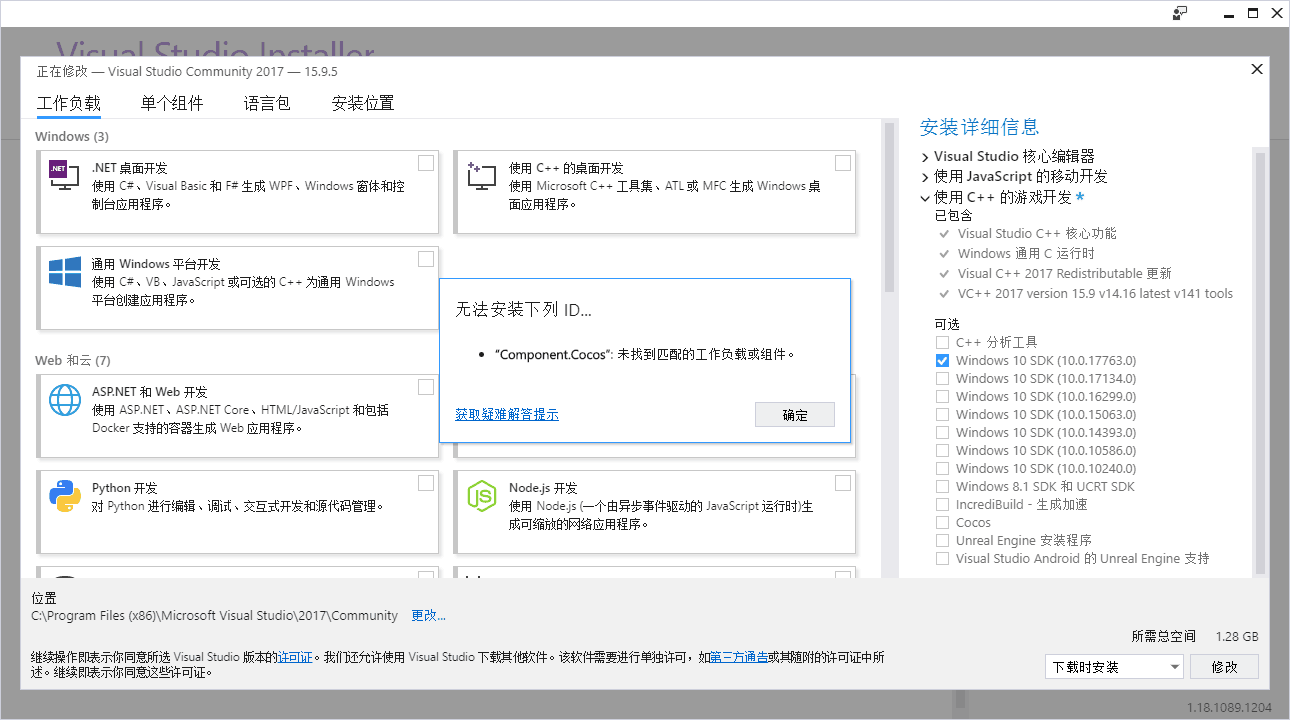Tick the 使用 C++ 的桌面开发 workload checkbox
The image size is (1290, 720).
click(843, 163)
